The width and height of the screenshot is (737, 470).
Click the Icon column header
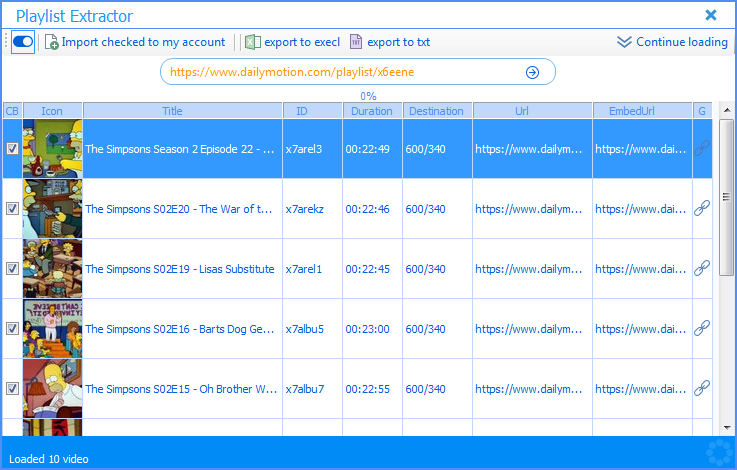(x=52, y=111)
